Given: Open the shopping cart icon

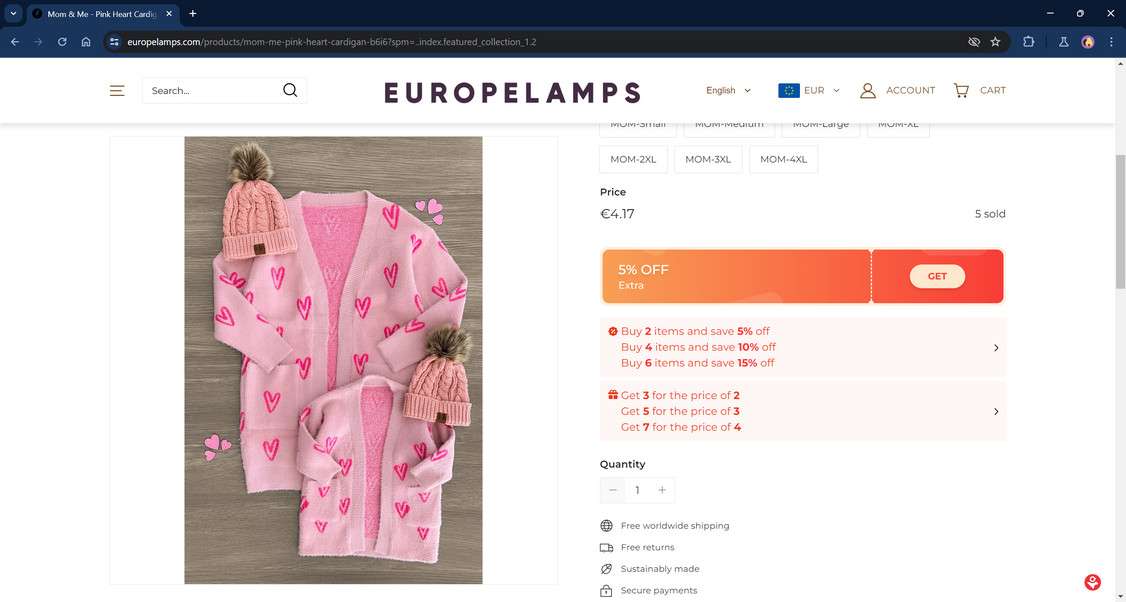Looking at the screenshot, I should (x=961, y=90).
